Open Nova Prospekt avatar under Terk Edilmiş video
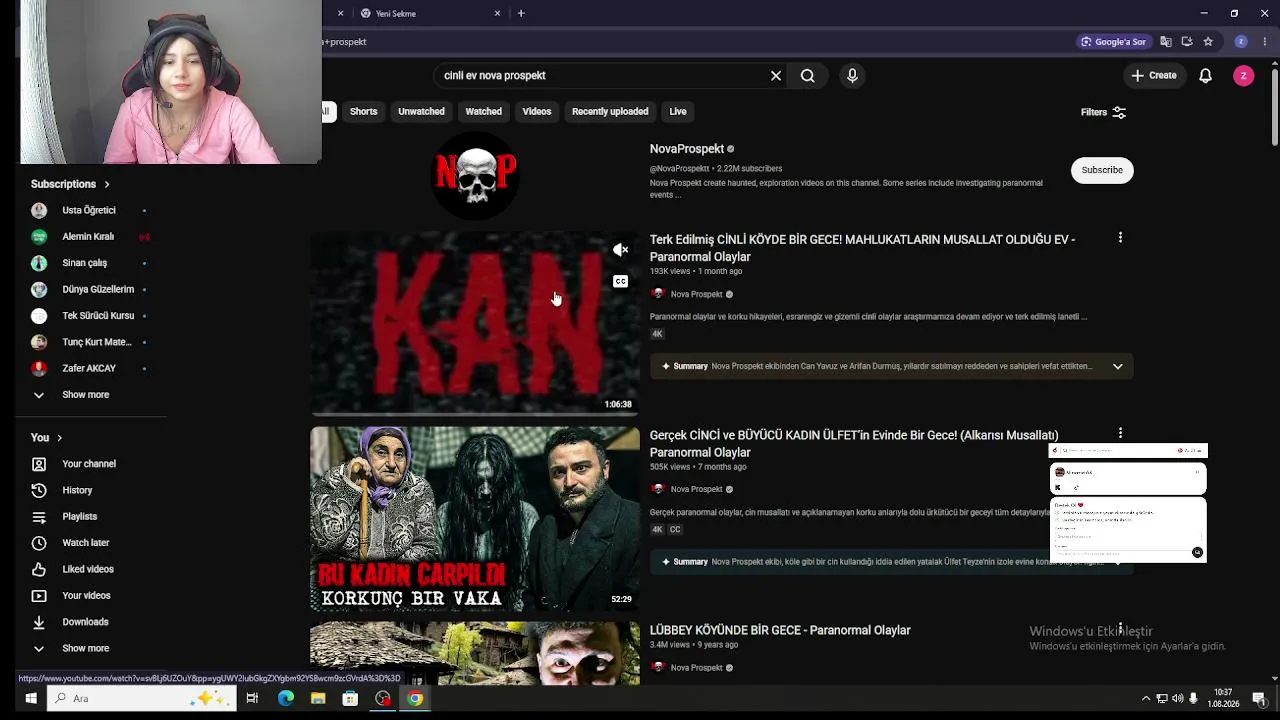Screen dimensions: 1280x720 click(658, 294)
